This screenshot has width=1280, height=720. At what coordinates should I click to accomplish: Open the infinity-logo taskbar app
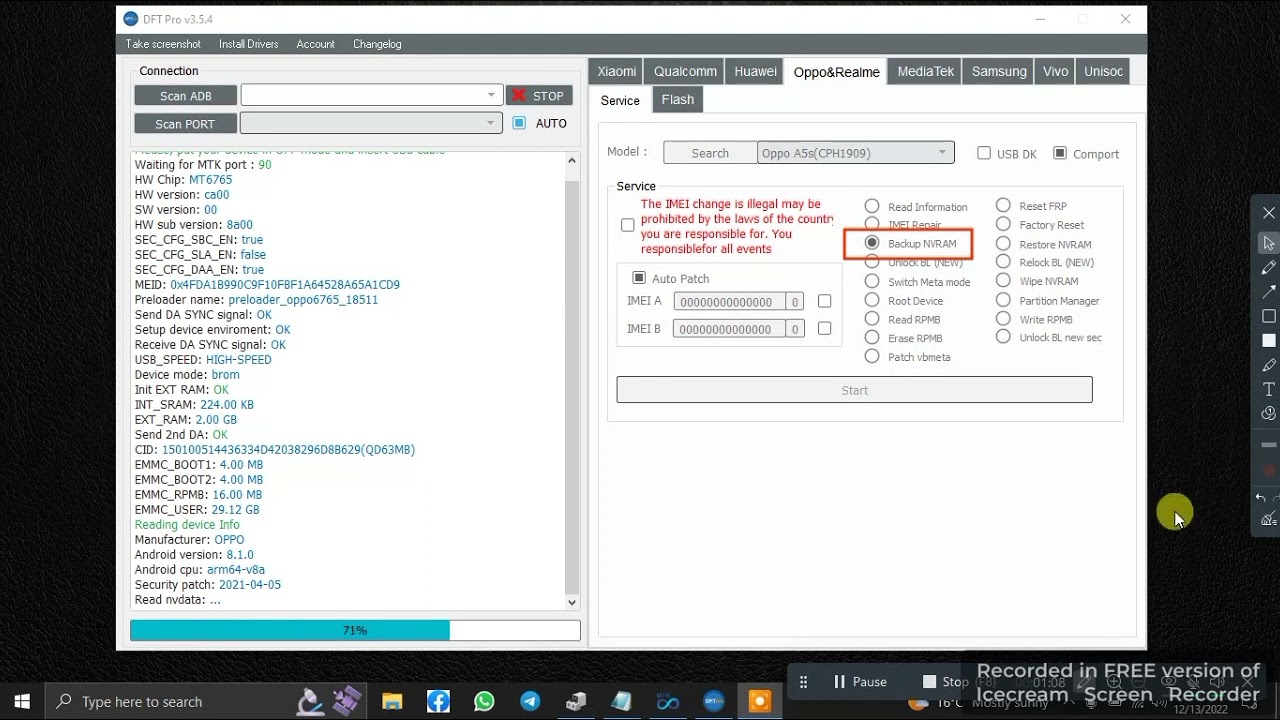click(668, 702)
